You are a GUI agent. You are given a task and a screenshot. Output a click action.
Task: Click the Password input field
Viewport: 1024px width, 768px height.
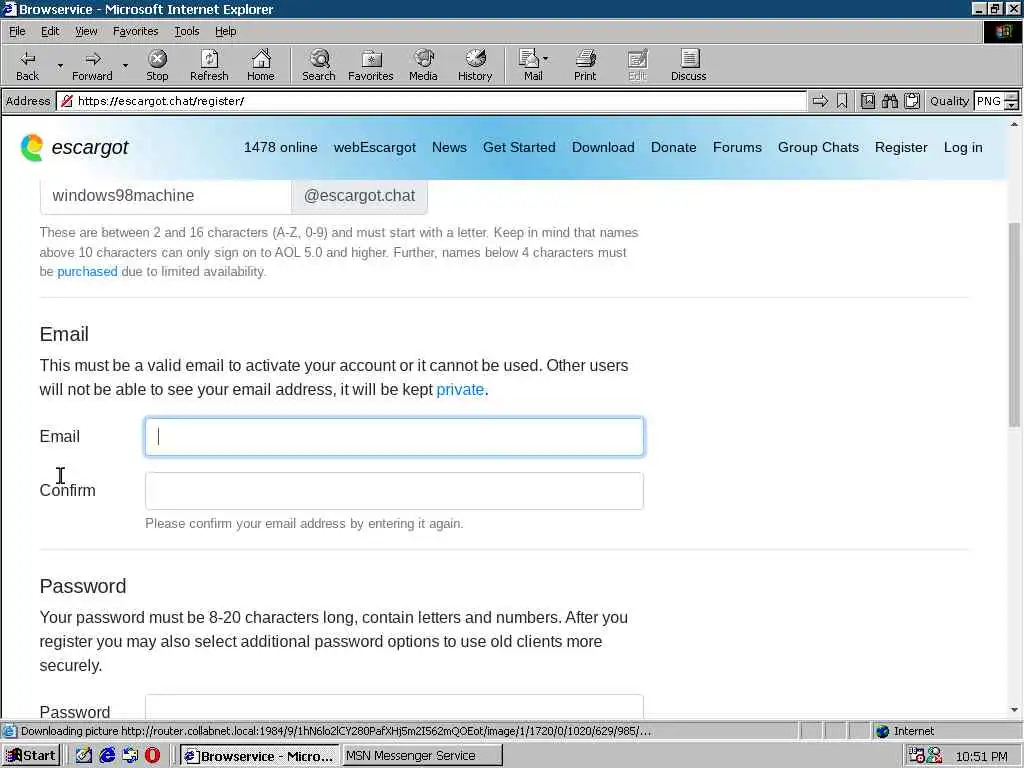click(394, 708)
